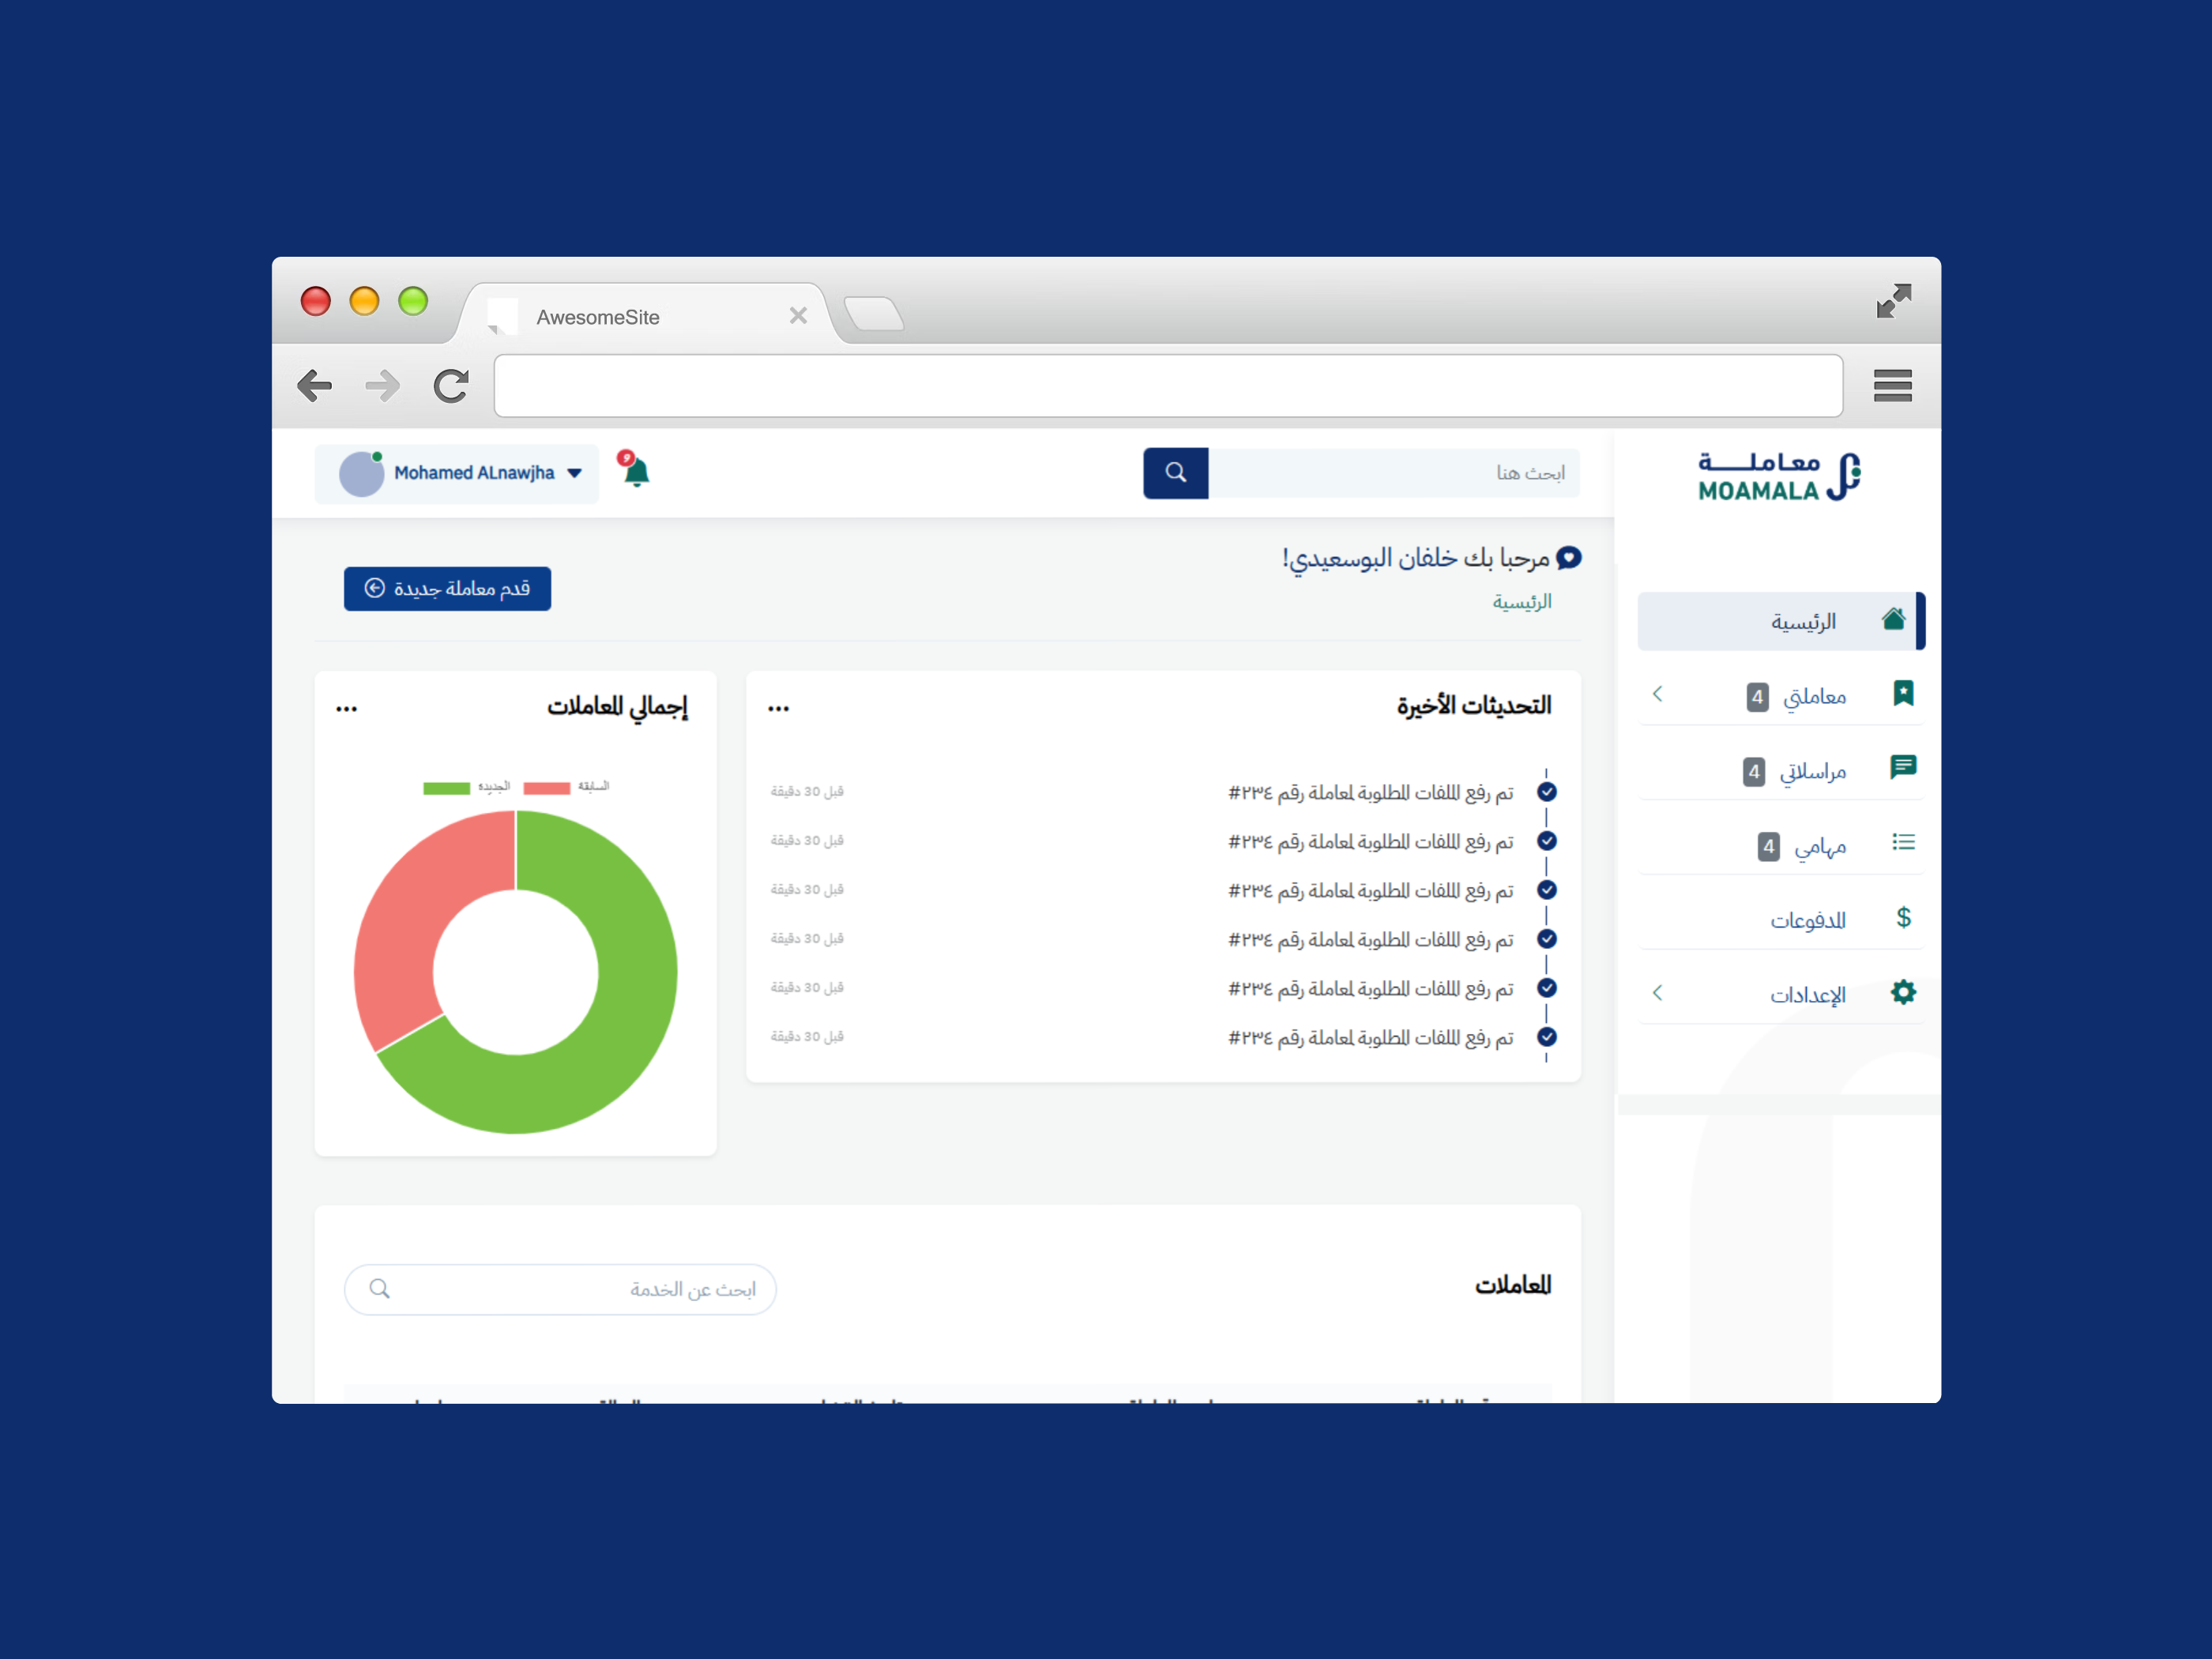Reload the page with refresh icon
The image size is (2212, 1659).
click(451, 385)
